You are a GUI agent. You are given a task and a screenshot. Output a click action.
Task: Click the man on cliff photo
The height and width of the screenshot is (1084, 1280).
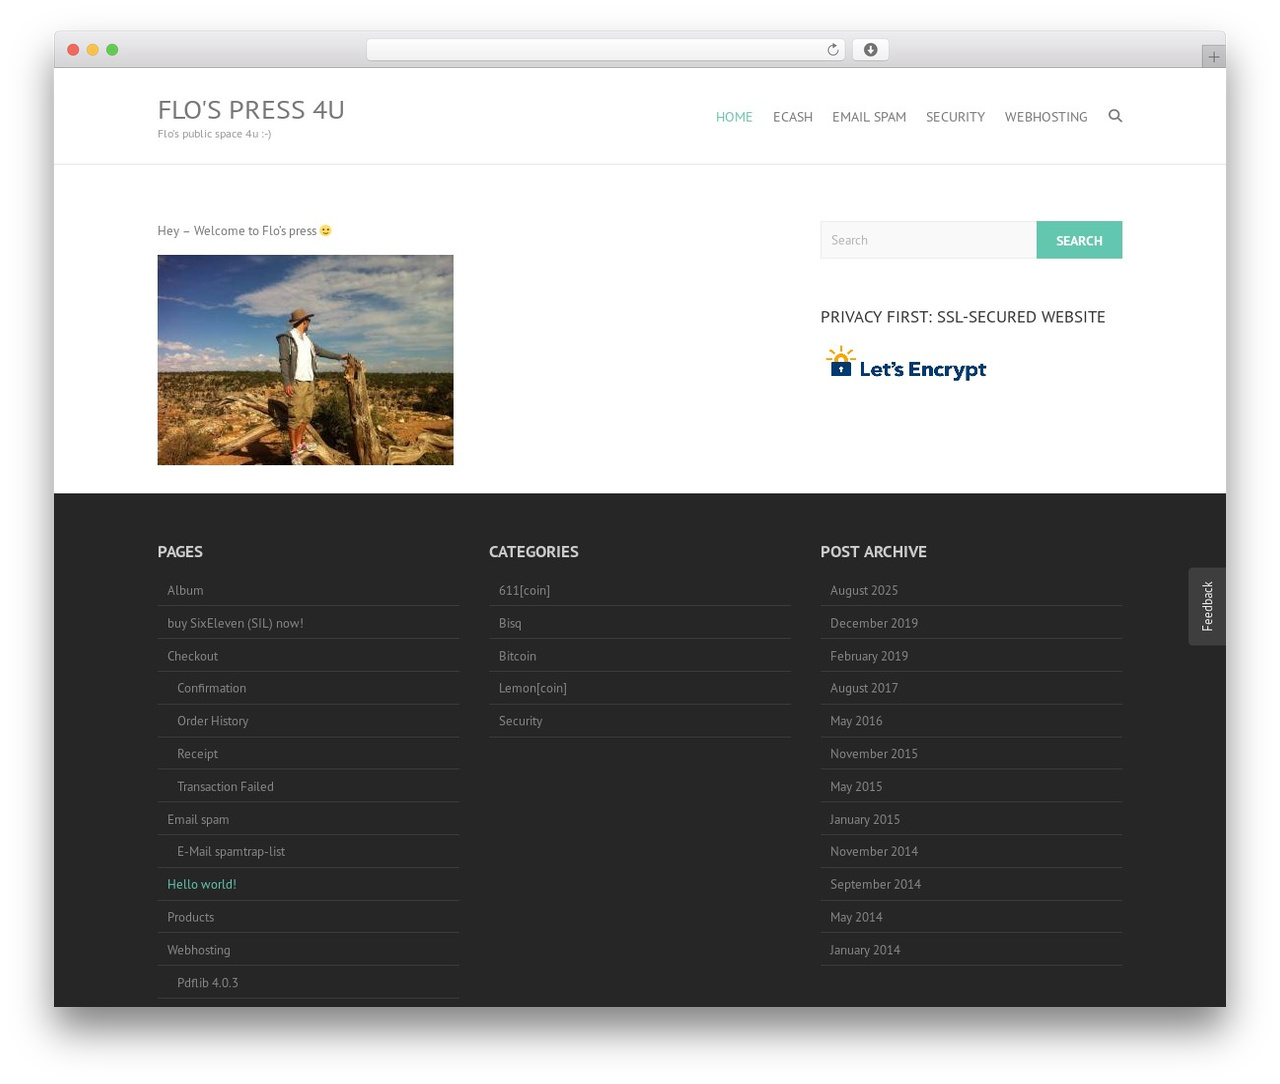click(305, 360)
